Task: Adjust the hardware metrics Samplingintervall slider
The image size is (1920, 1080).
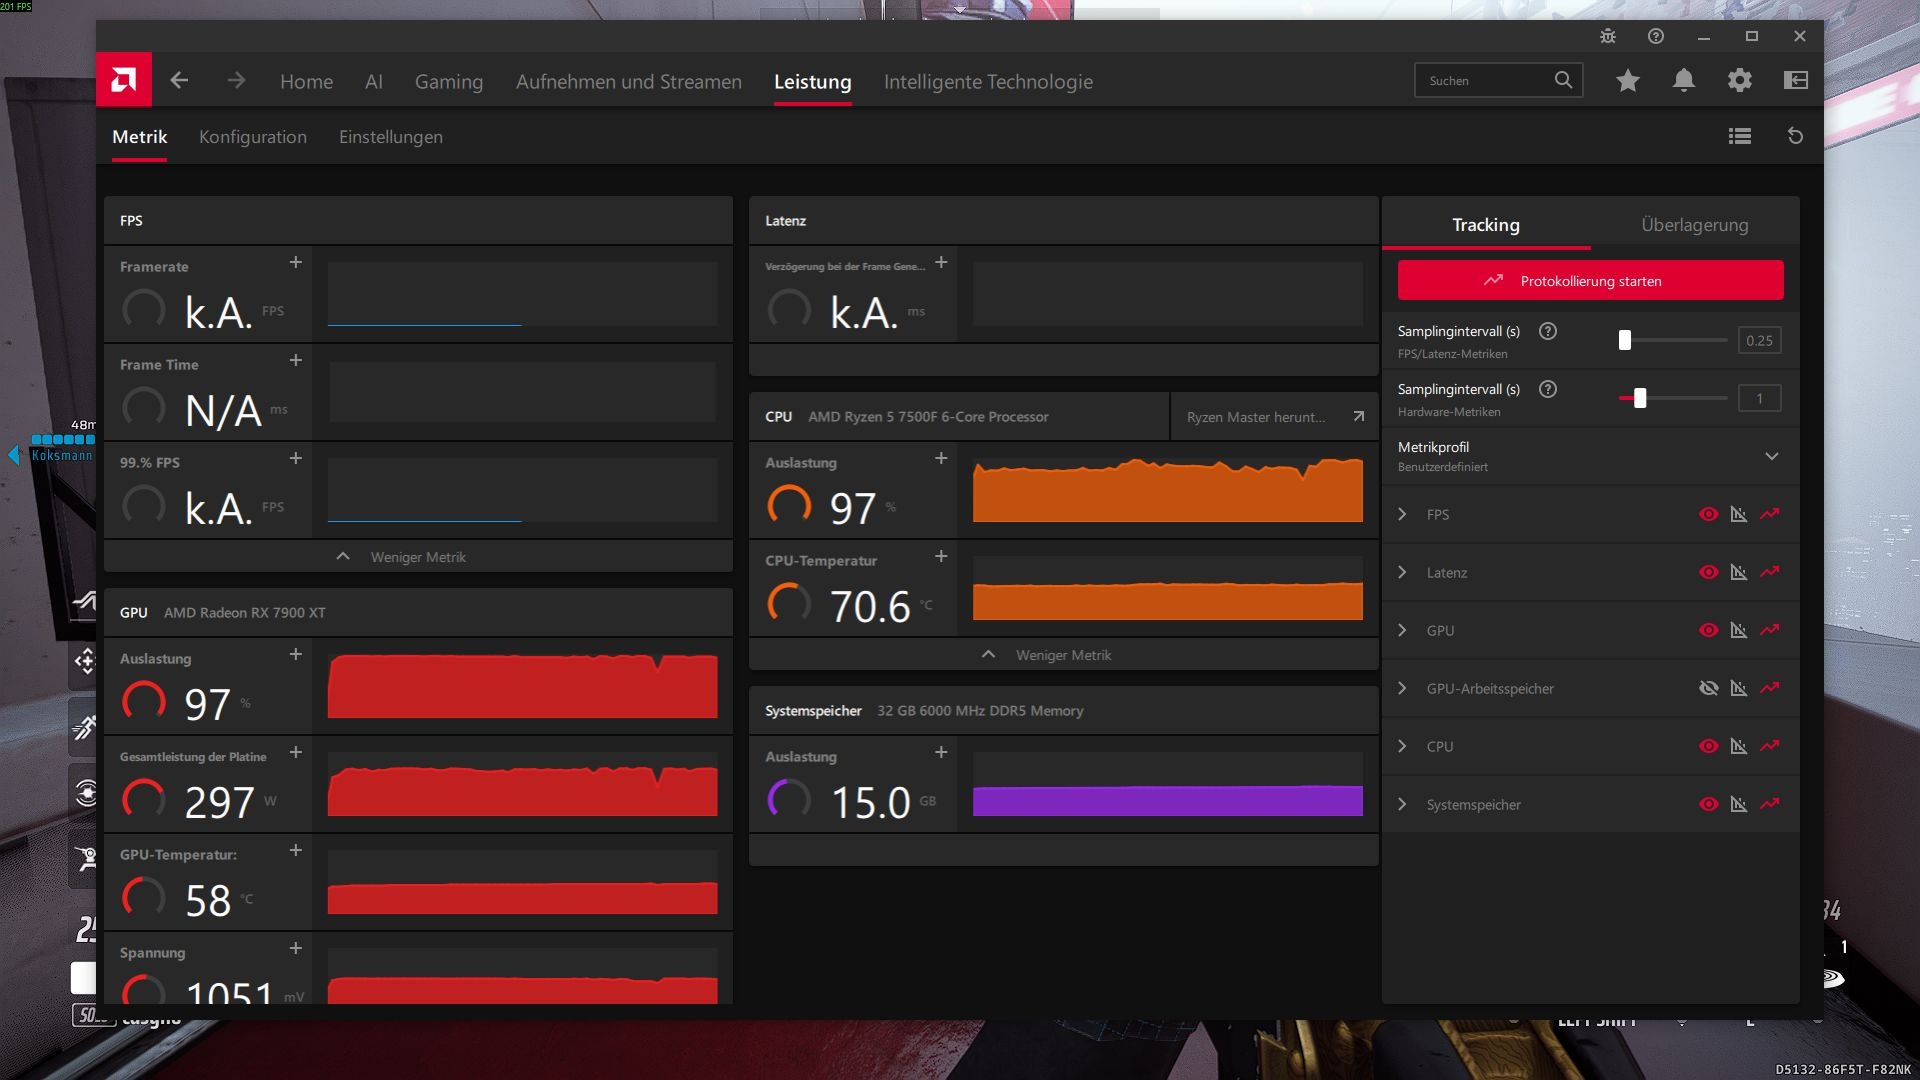Action: coord(1640,398)
